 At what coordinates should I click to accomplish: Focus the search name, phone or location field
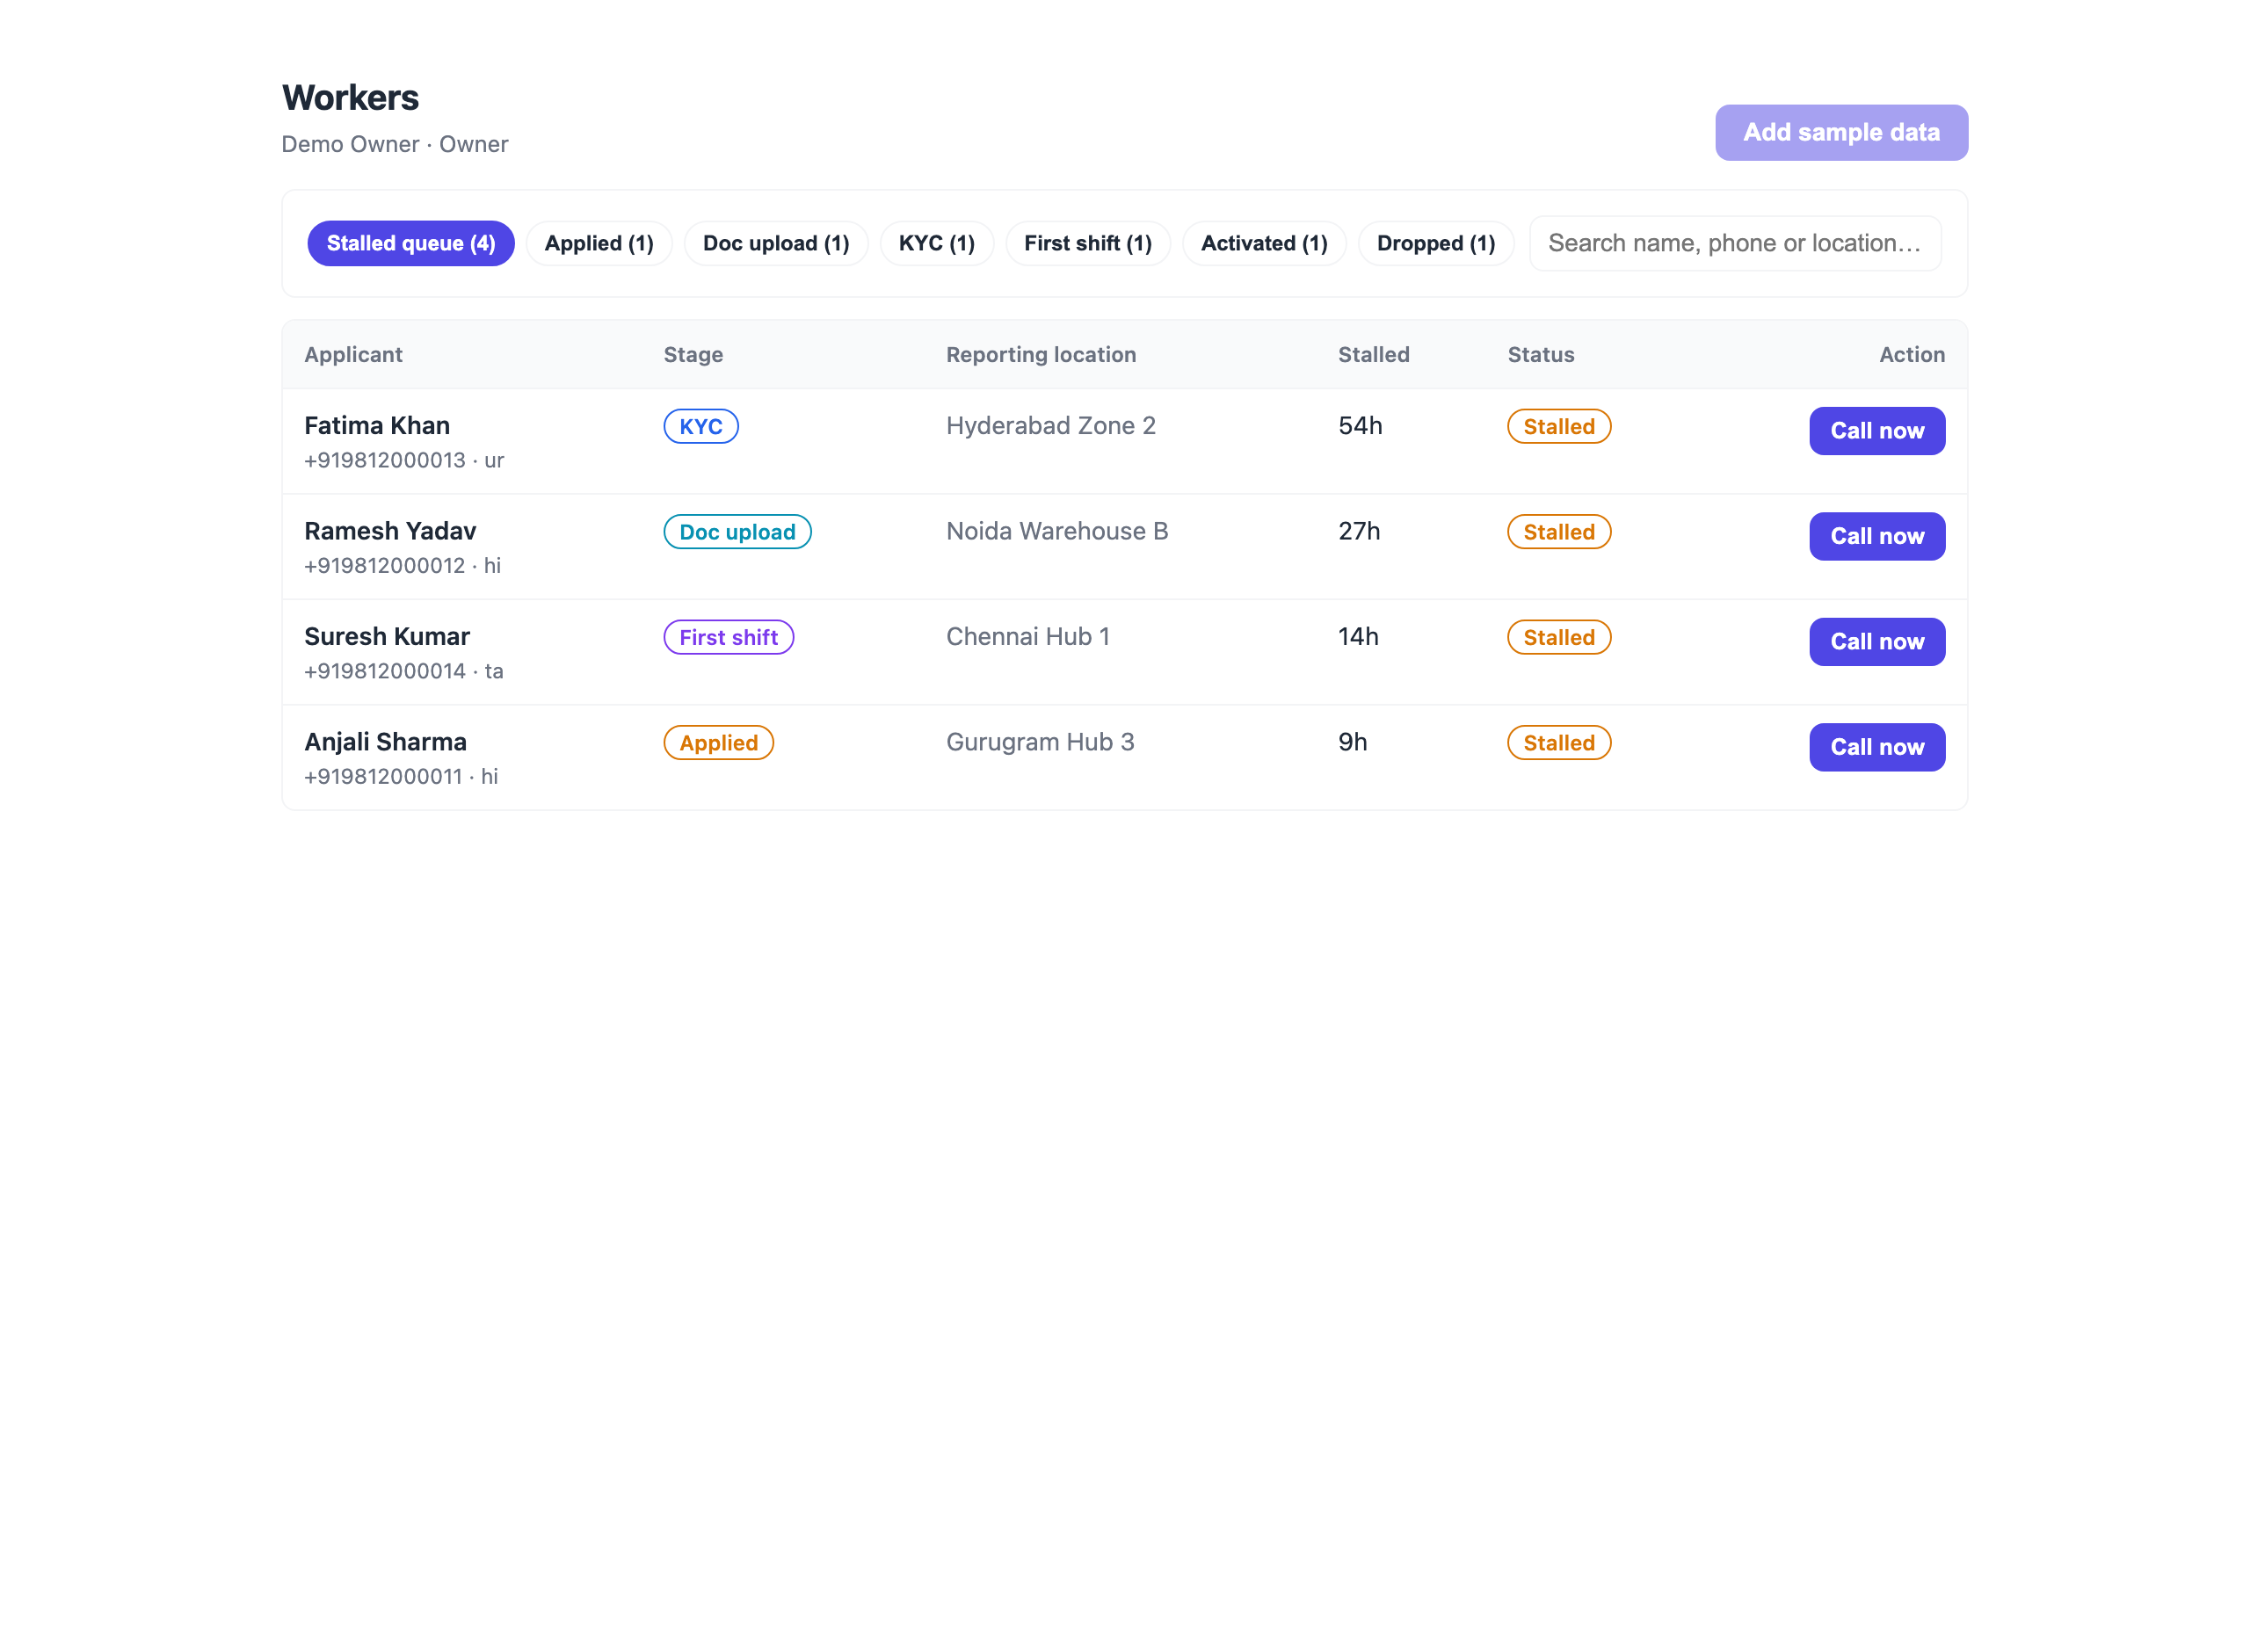coord(1735,243)
